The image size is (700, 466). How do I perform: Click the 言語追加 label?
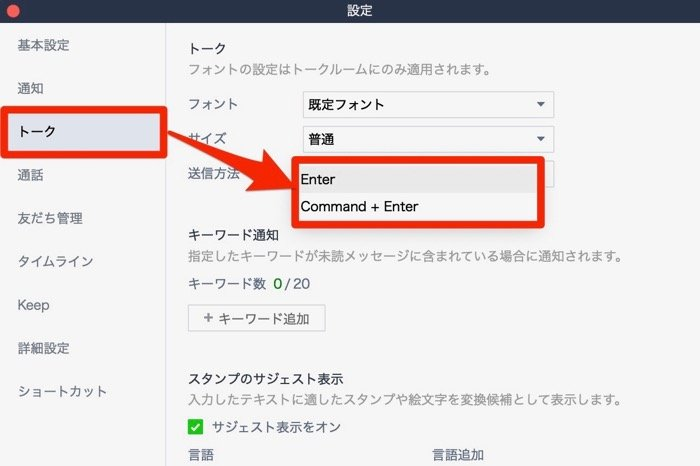(458, 455)
